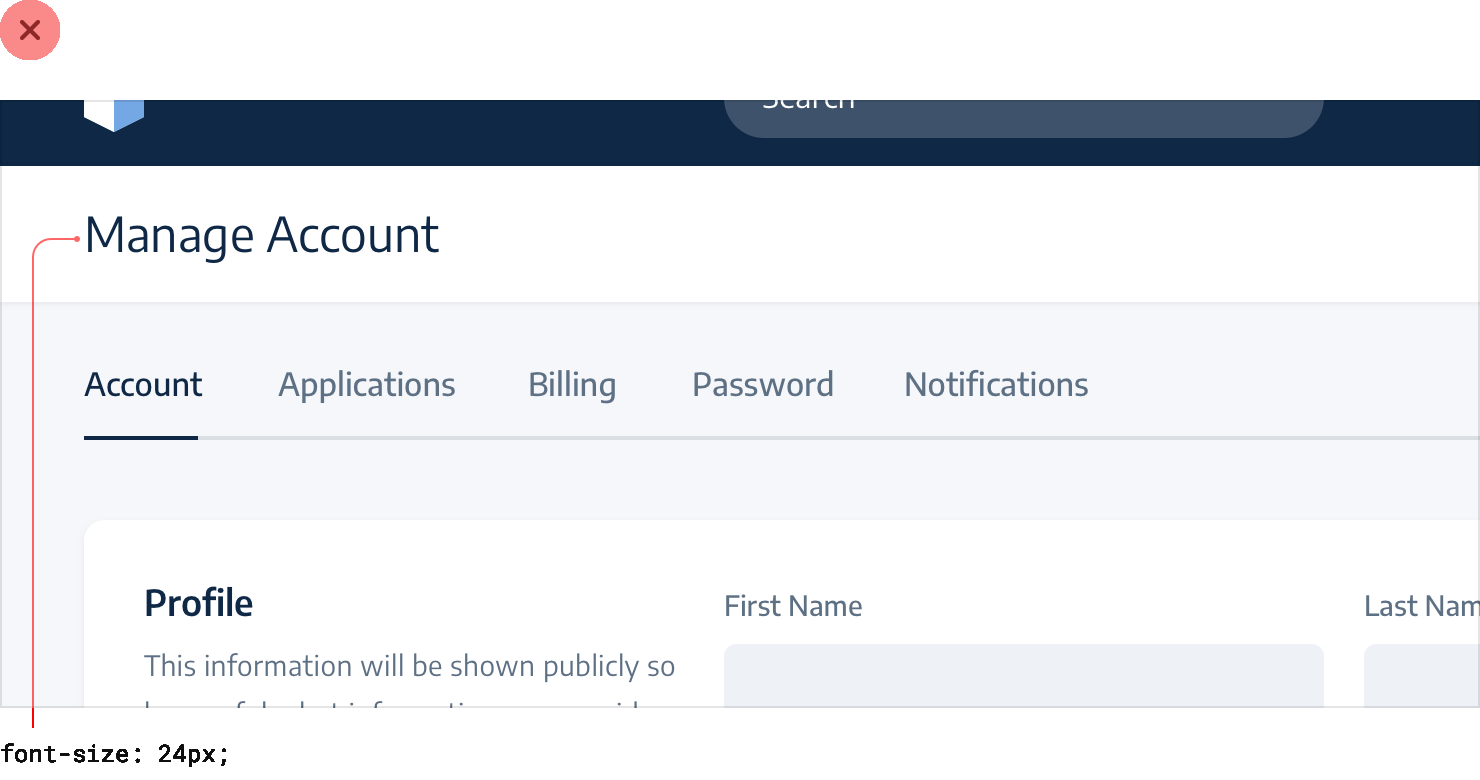Viewport: 1480px width, 780px height.
Task: Click into the First Name input
Action: pyautogui.click(x=1023, y=675)
